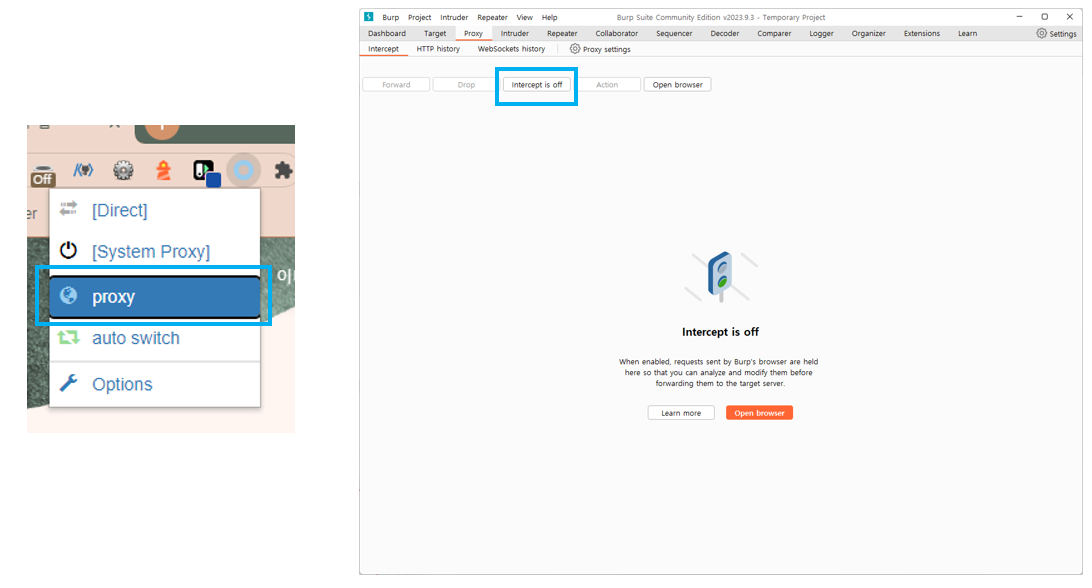
Task: Select the [Direct] connection mode
Action: 155,210
